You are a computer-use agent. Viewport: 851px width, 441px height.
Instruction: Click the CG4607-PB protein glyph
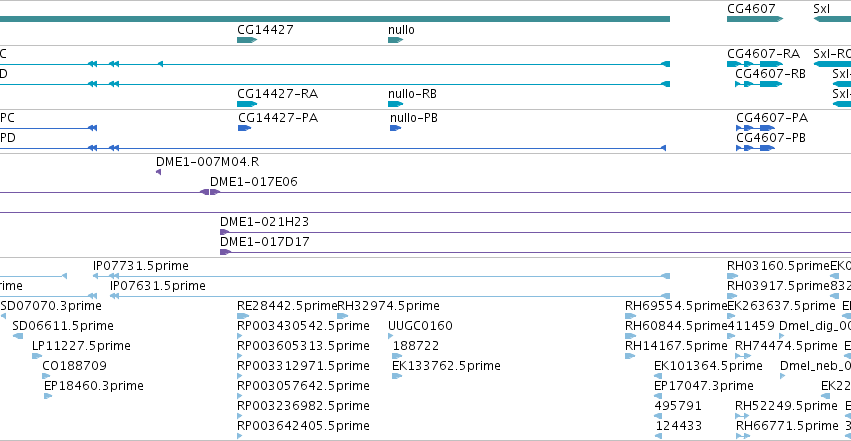755,148
